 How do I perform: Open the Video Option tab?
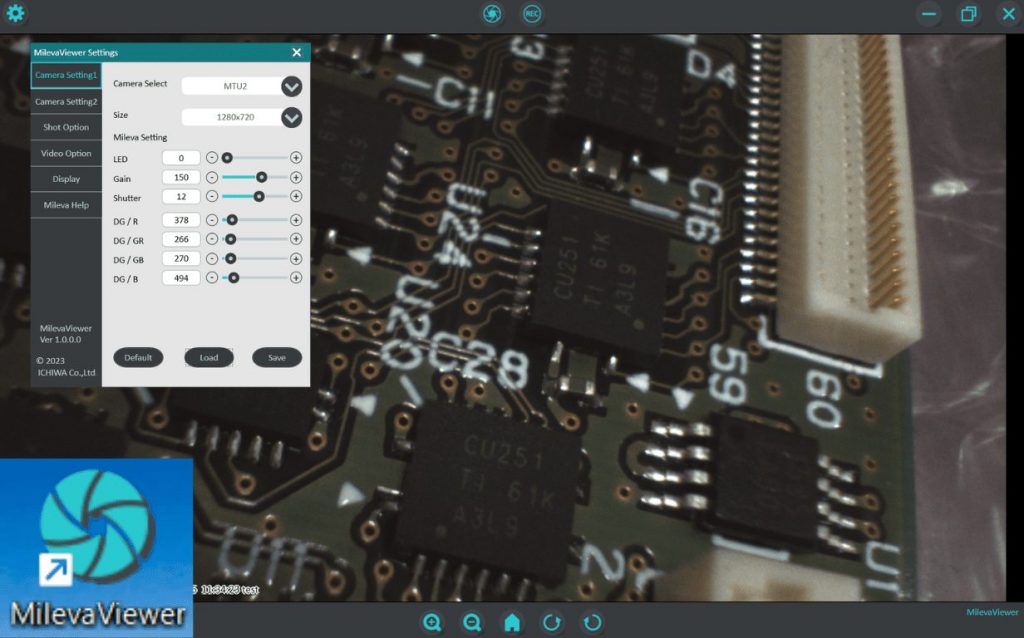[66, 153]
